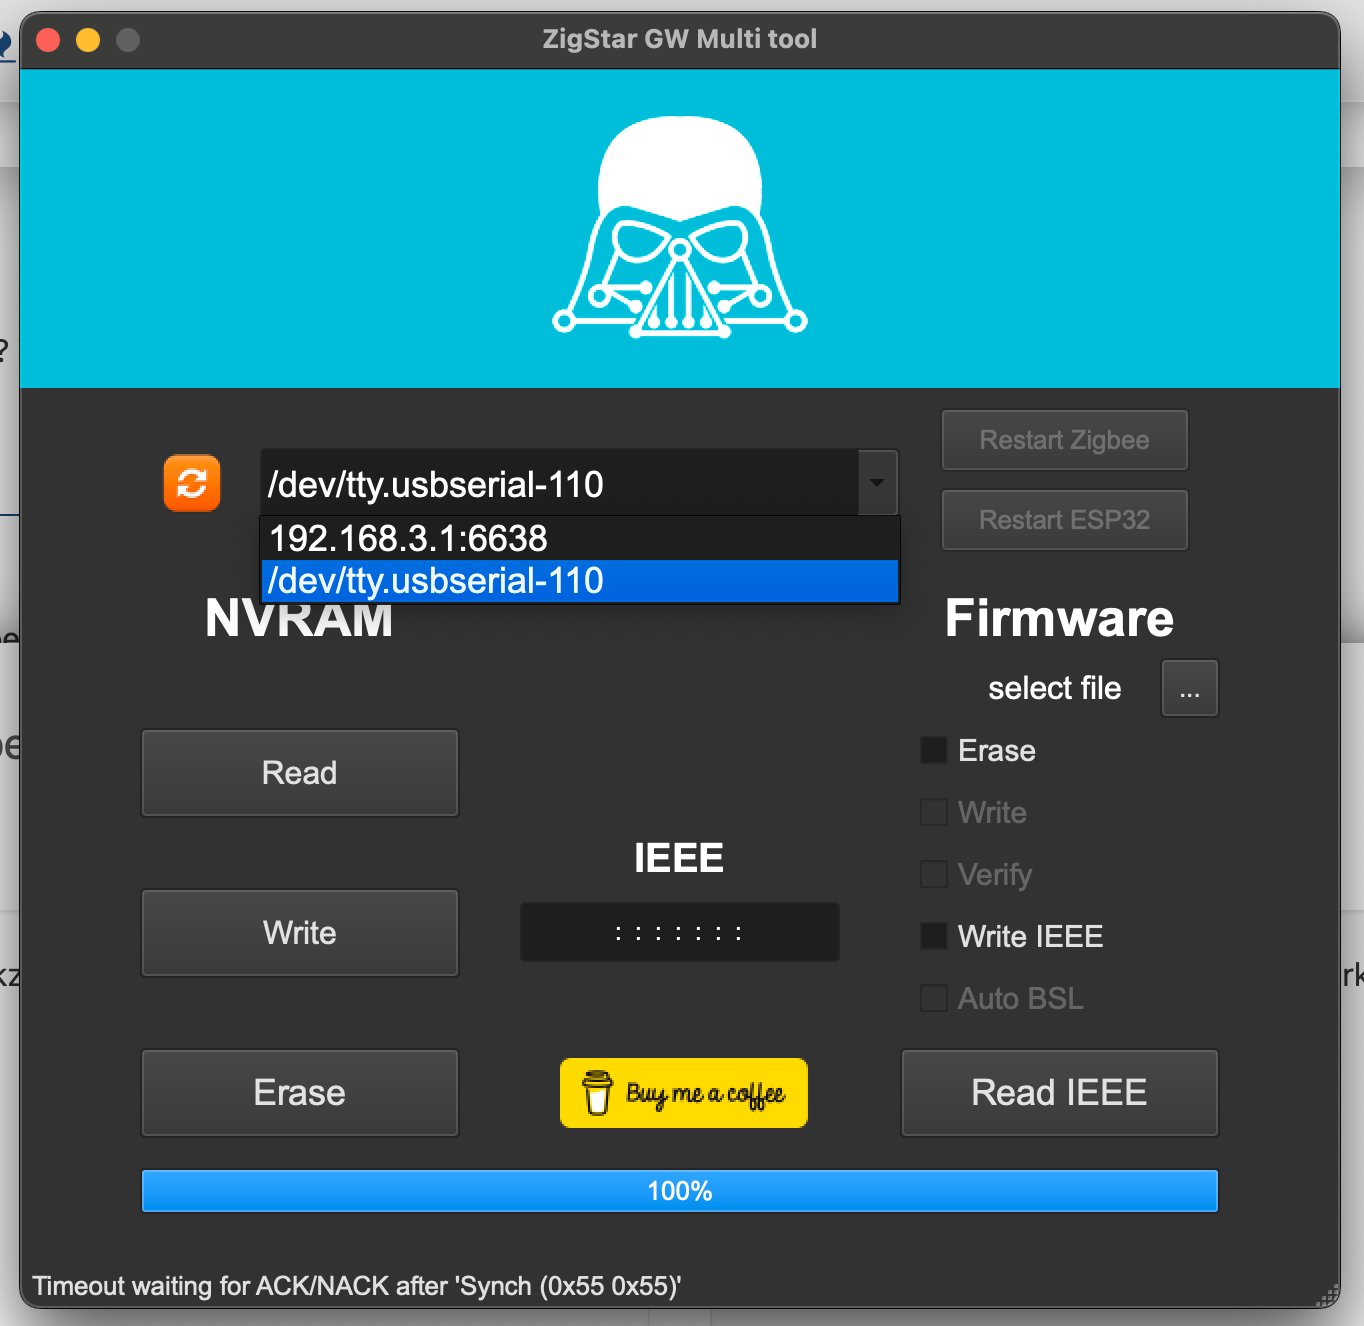
Task: Select 192.168.3.1:6638 from the port list
Action: click(580, 539)
